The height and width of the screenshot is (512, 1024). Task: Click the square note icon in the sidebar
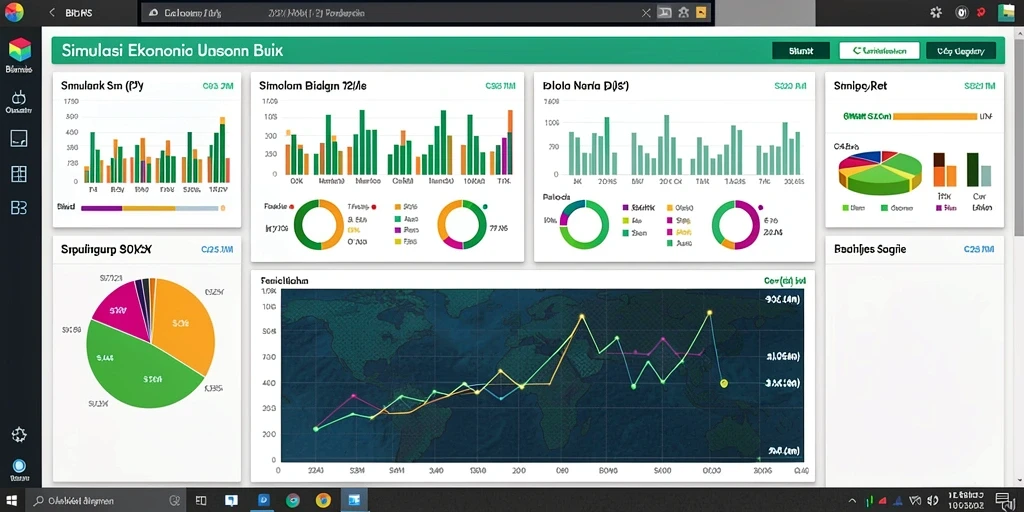(19, 138)
